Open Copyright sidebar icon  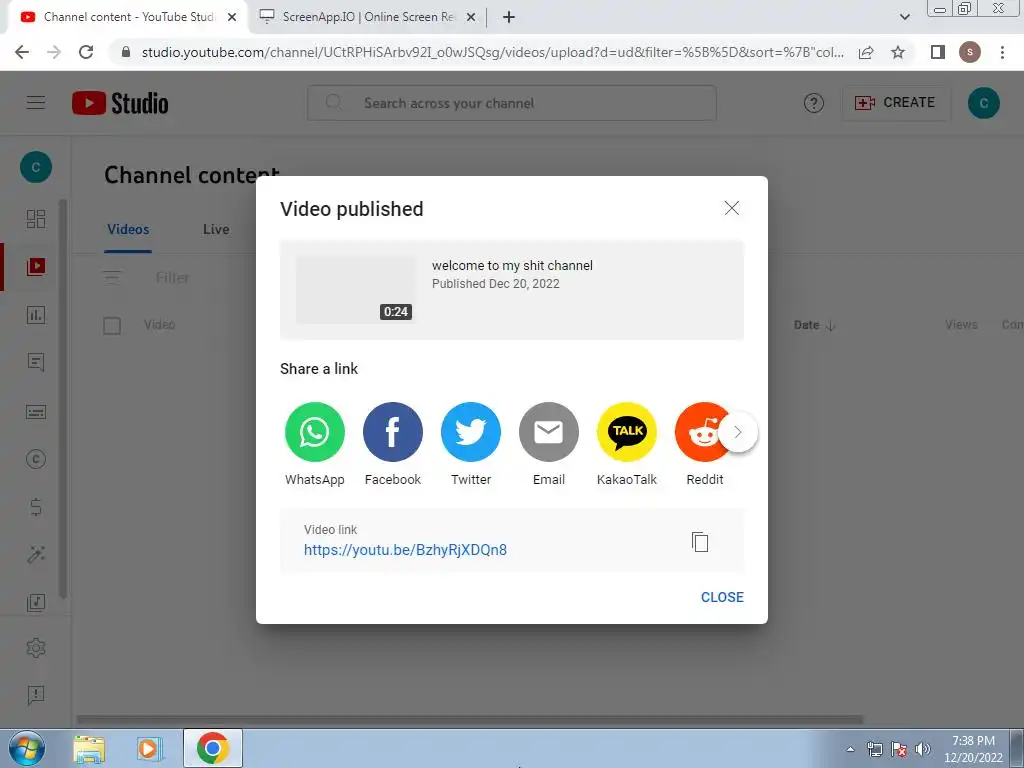pos(36,459)
